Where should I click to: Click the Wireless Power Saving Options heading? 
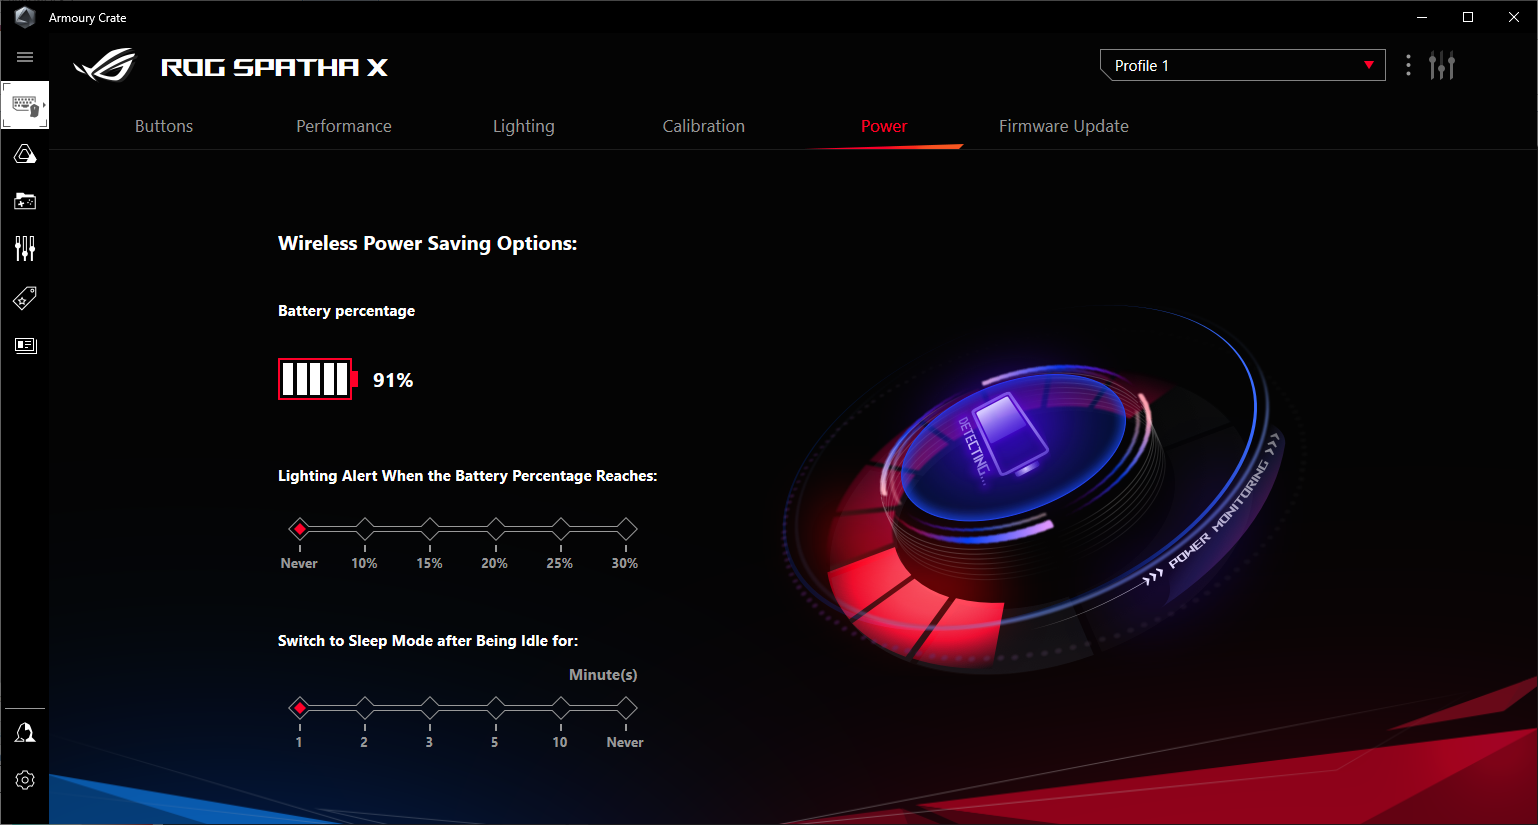click(428, 243)
